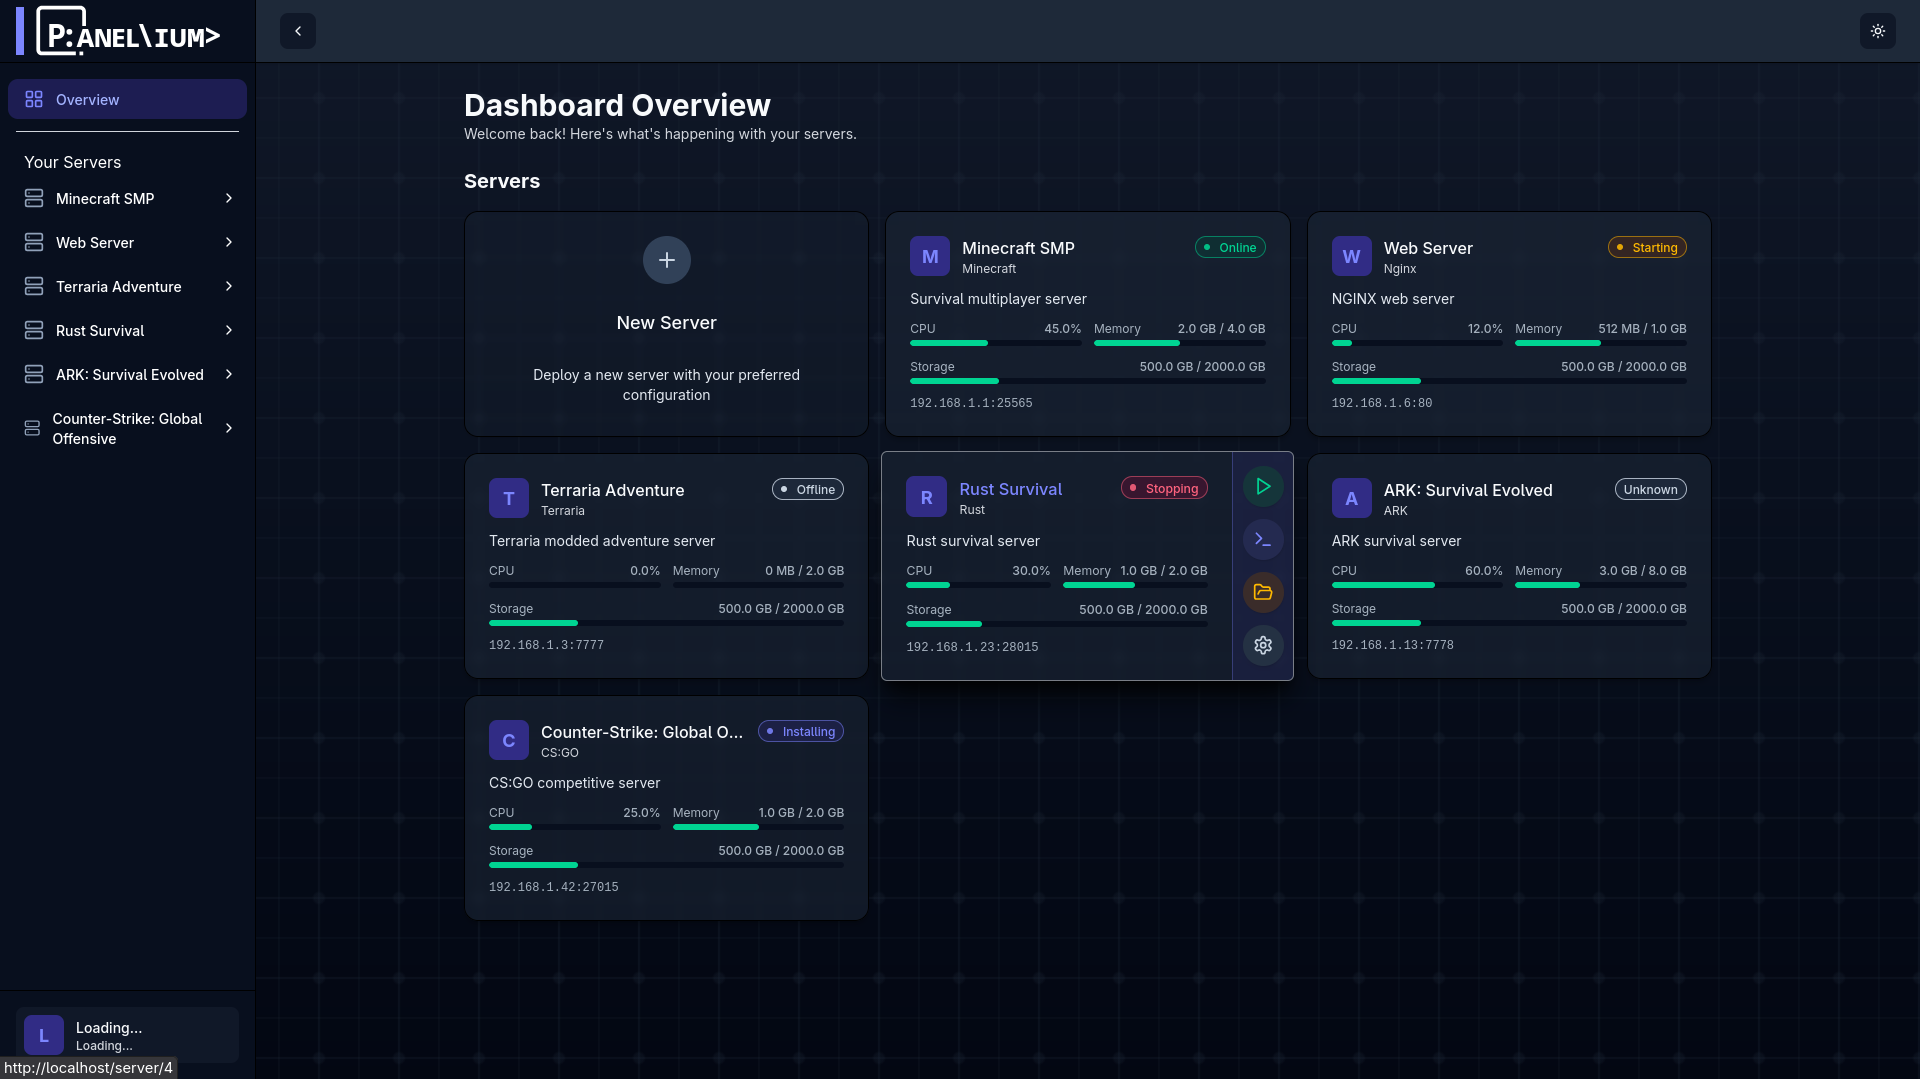Start the Rust Survival server via play icon

1262,485
